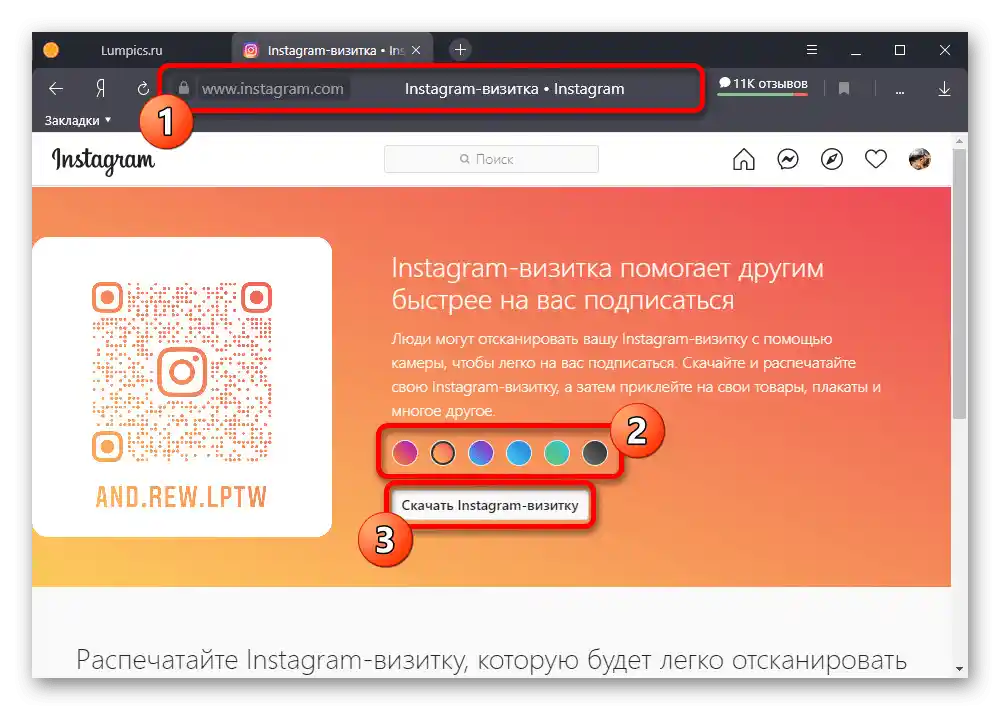Image resolution: width=1000 pixels, height=710 pixels.
Task: Click the AND.REW.LPTW username text
Action: pos(181,496)
